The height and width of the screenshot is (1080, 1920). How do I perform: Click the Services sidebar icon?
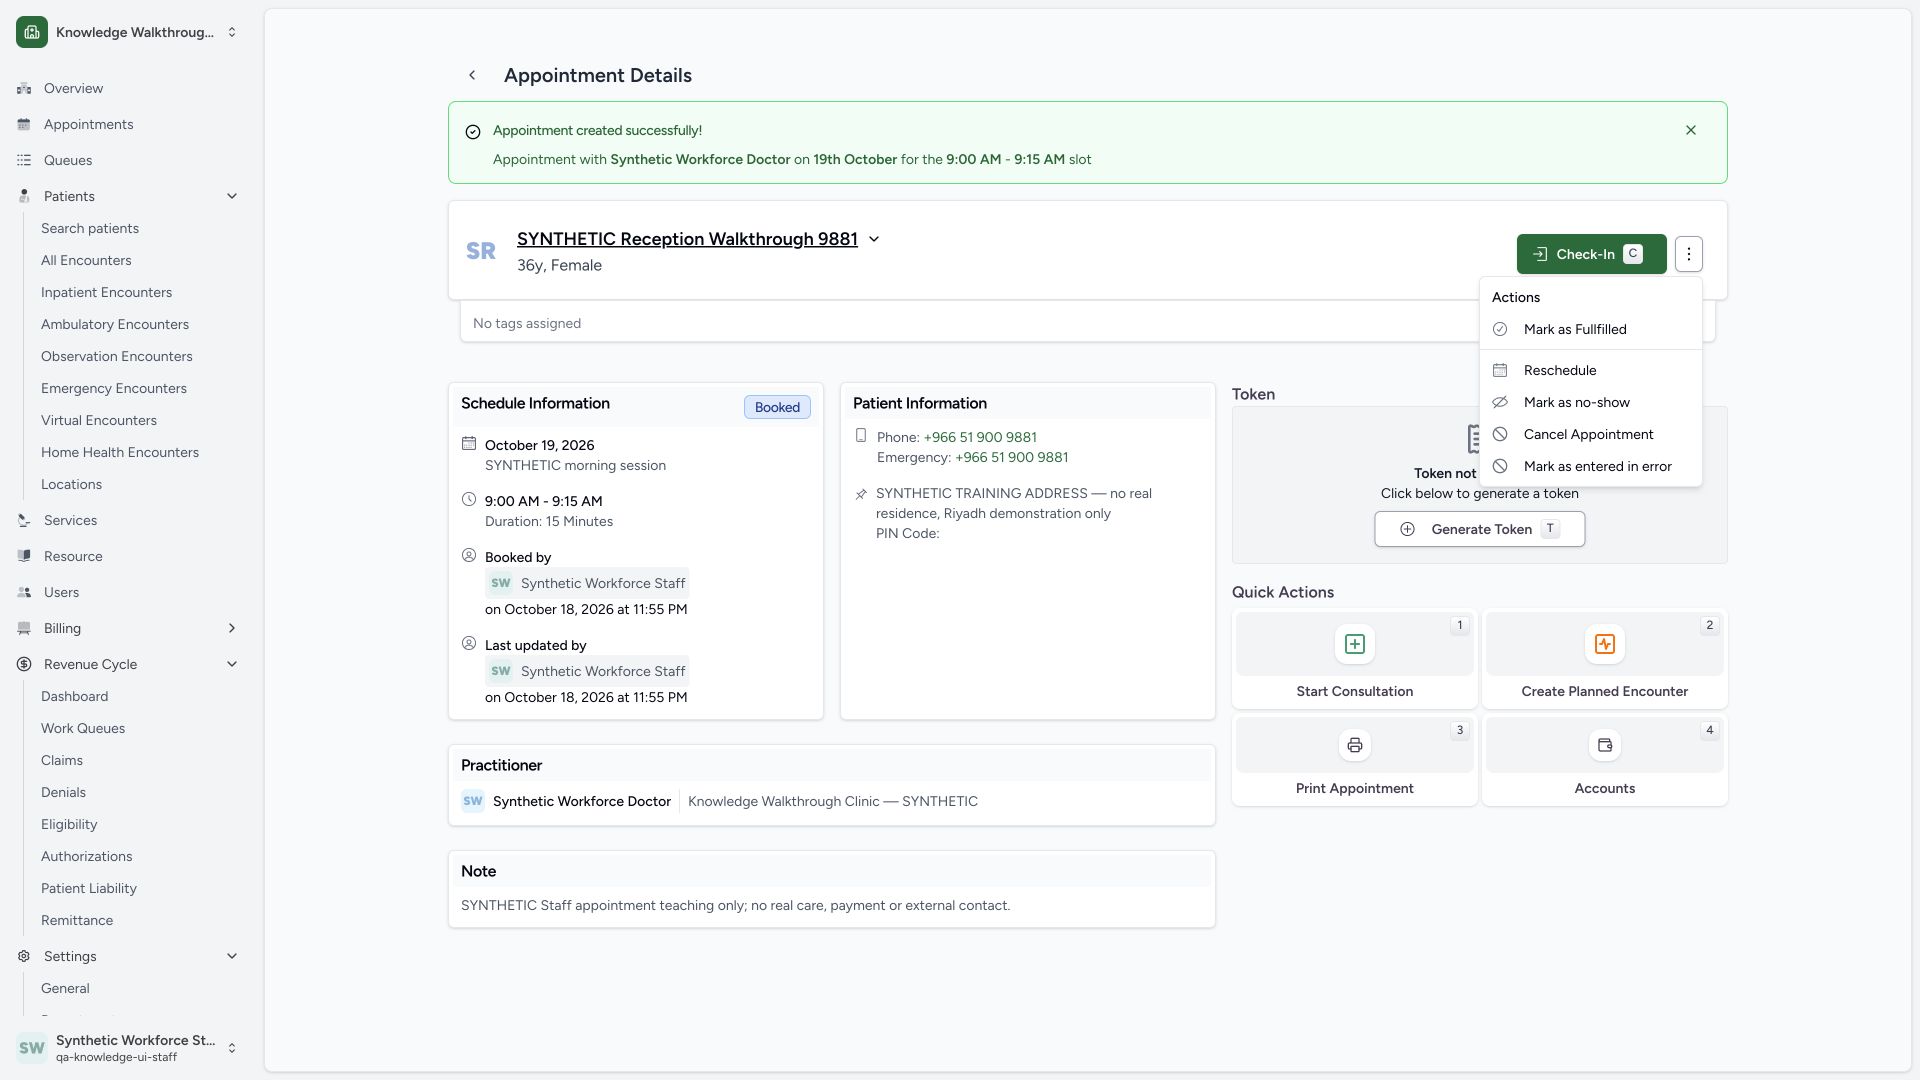(x=24, y=521)
